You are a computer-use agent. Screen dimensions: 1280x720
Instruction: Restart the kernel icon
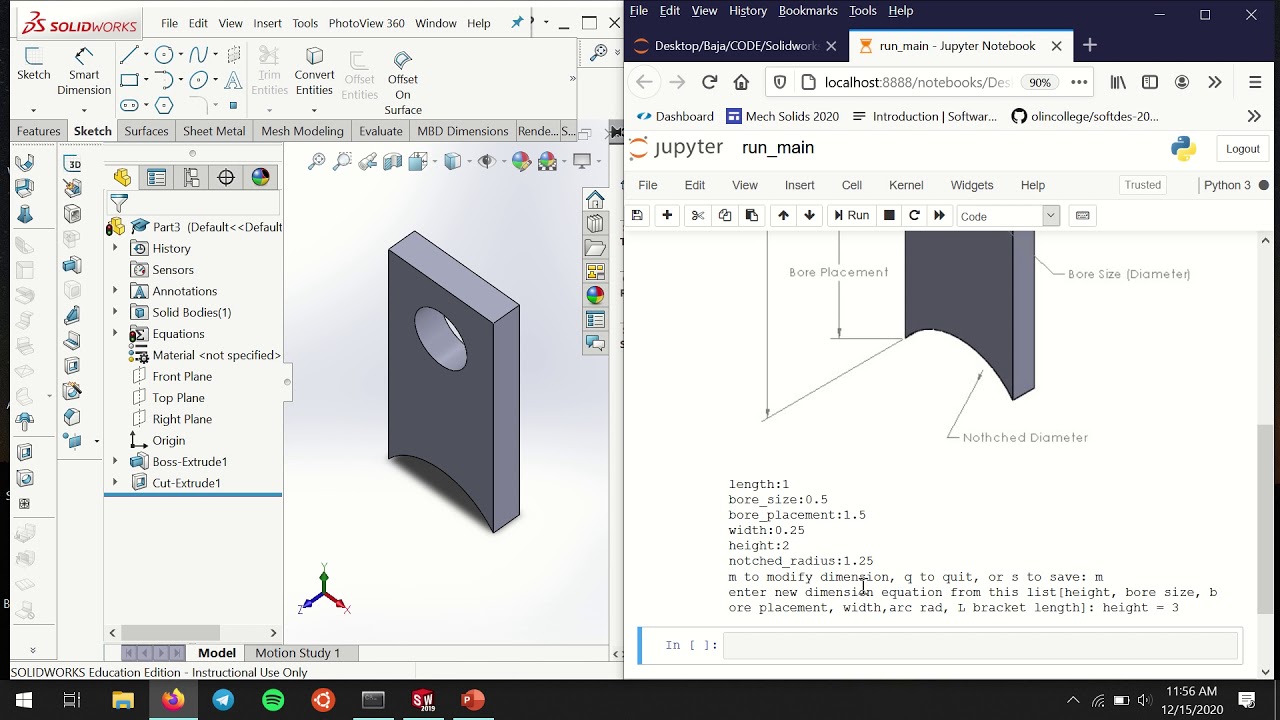coord(914,215)
